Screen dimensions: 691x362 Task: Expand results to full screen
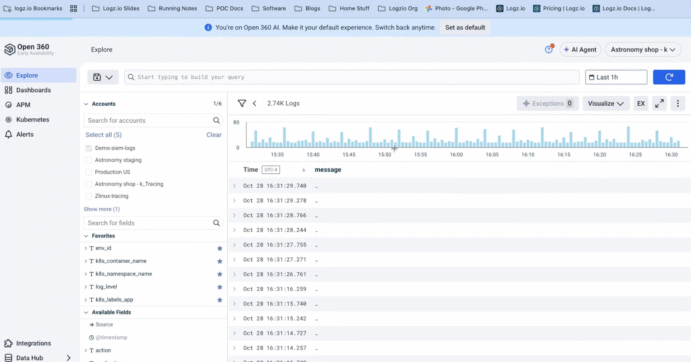pyautogui.click(x=659, y=104)
